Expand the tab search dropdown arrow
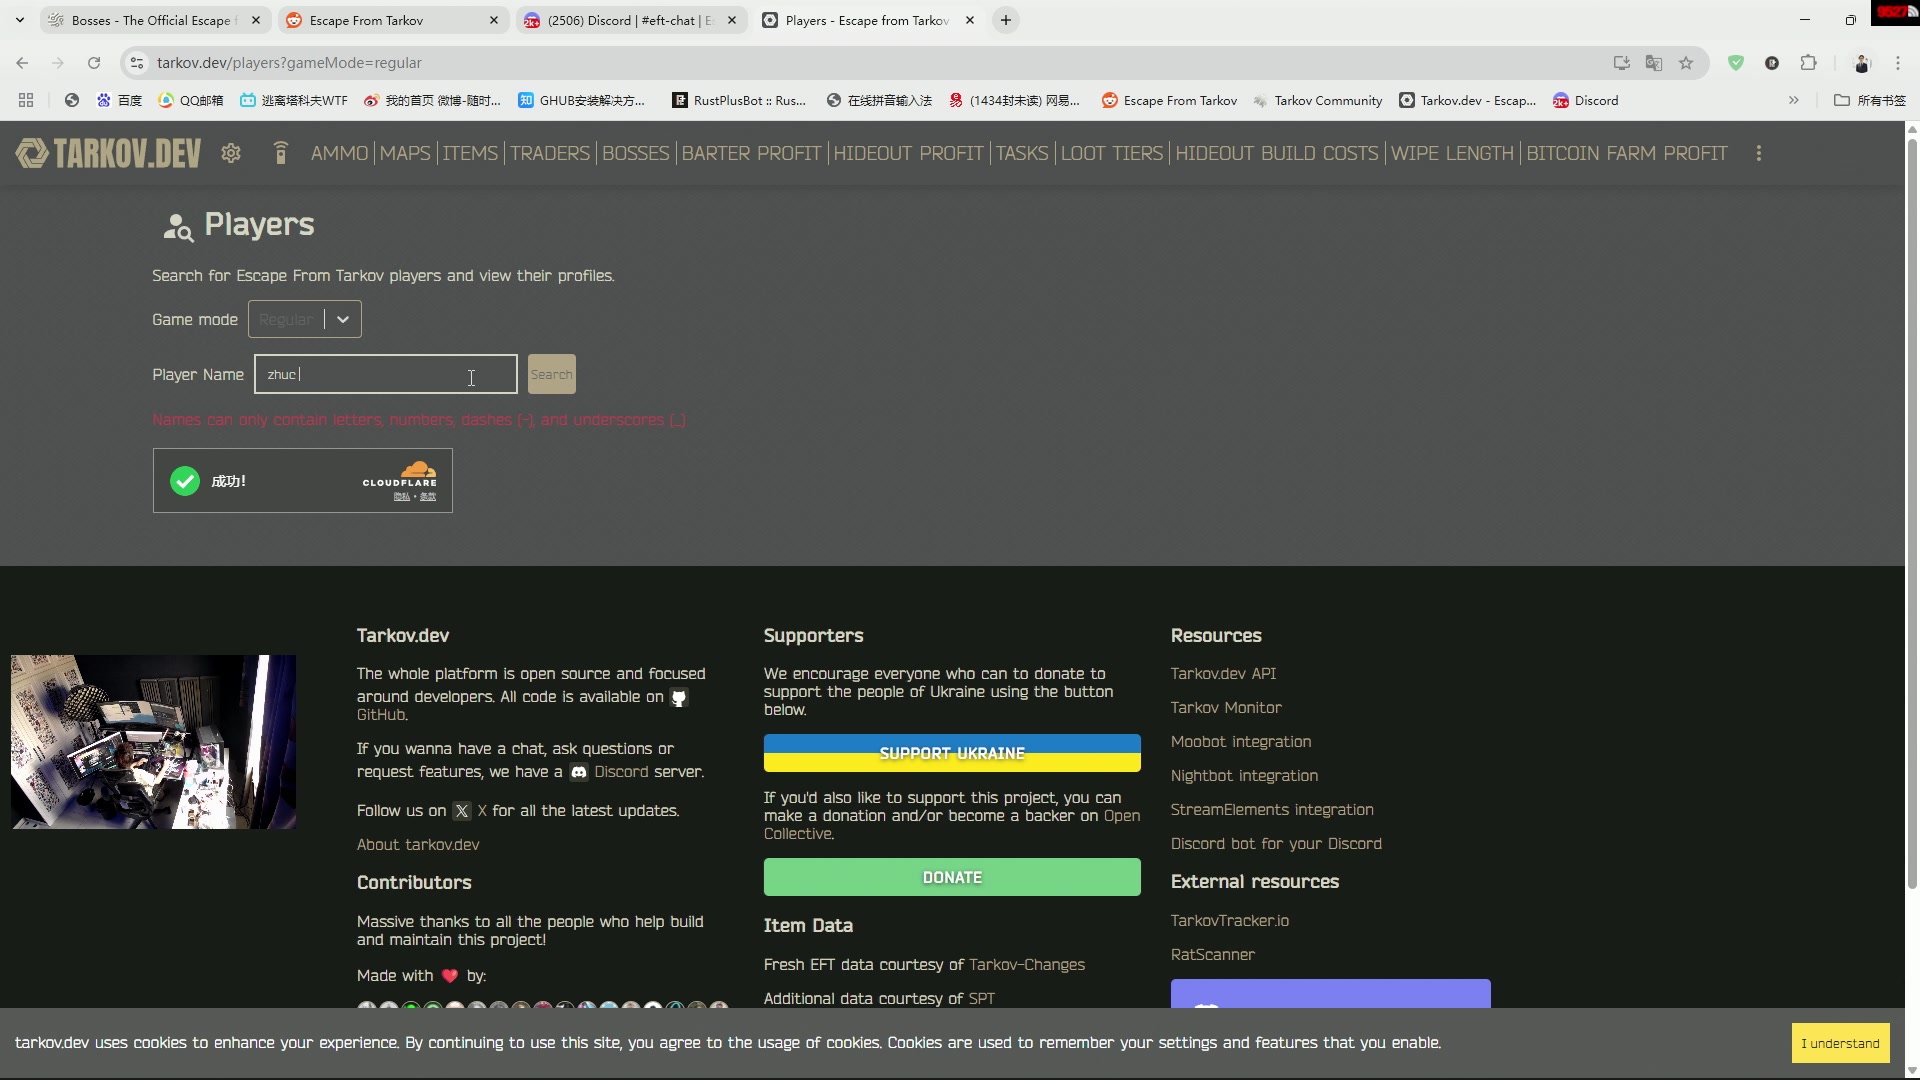The width and height of the screenshot is (1920, 1080). pos(20,20)
